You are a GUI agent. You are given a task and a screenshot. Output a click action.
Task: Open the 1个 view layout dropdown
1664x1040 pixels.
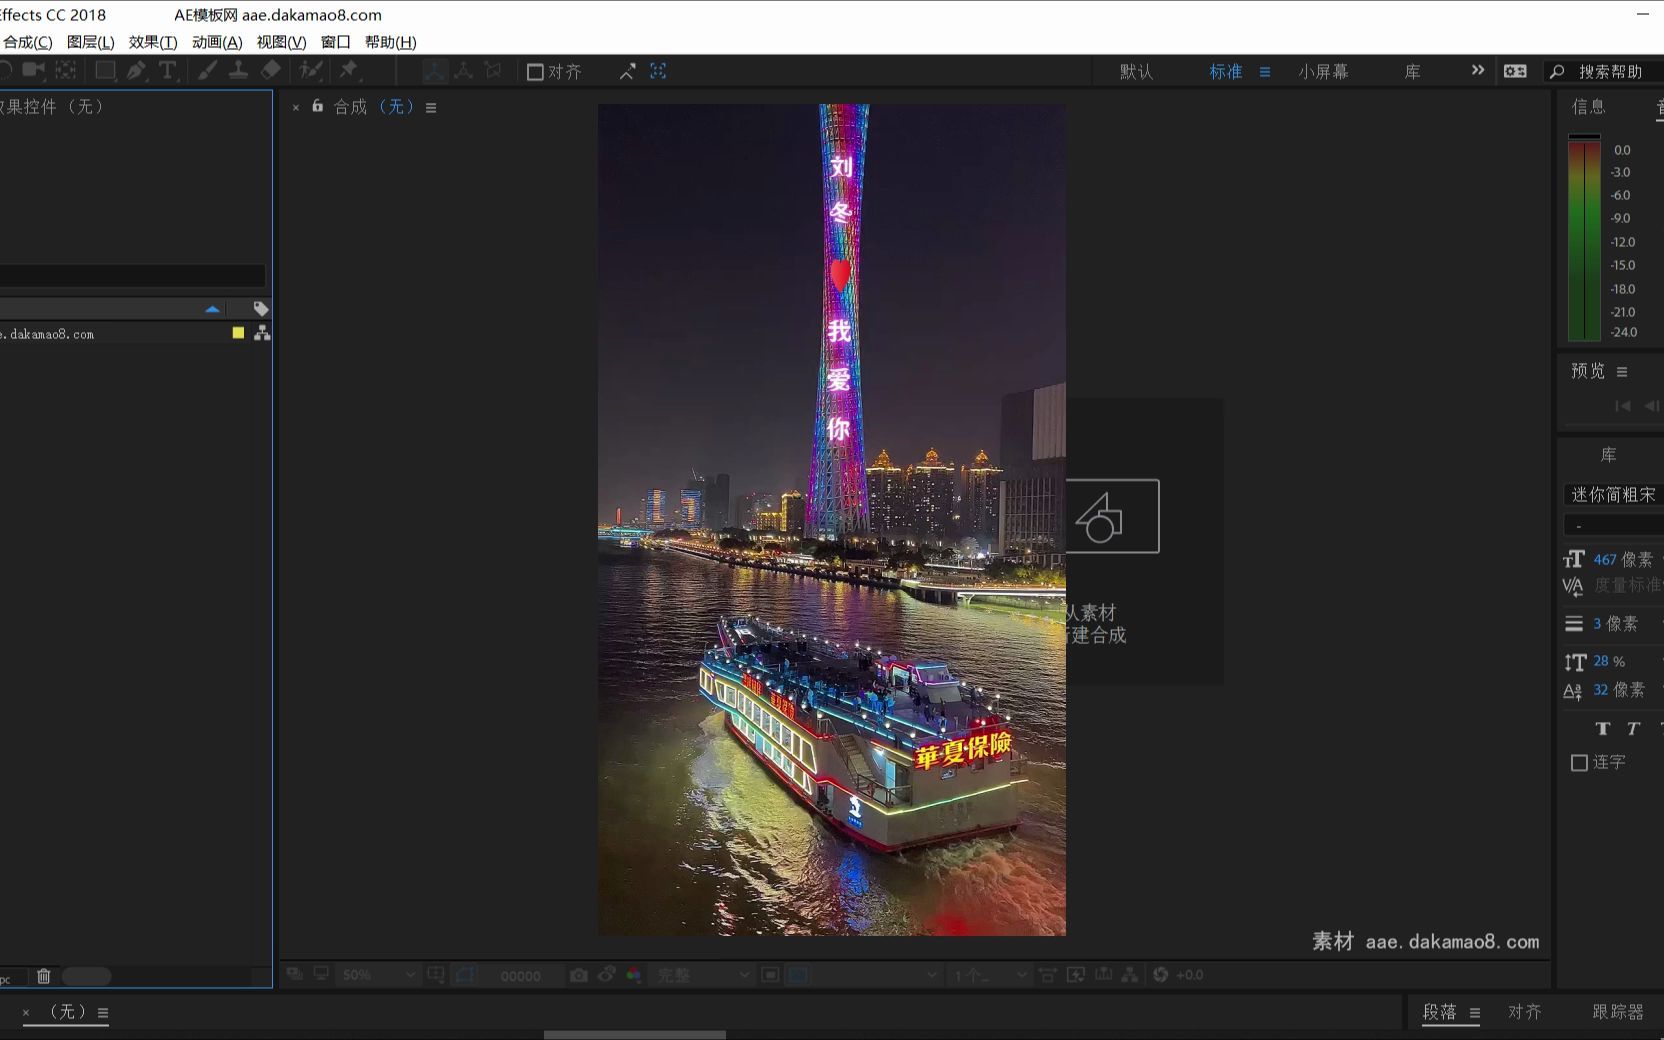[990, 975]
